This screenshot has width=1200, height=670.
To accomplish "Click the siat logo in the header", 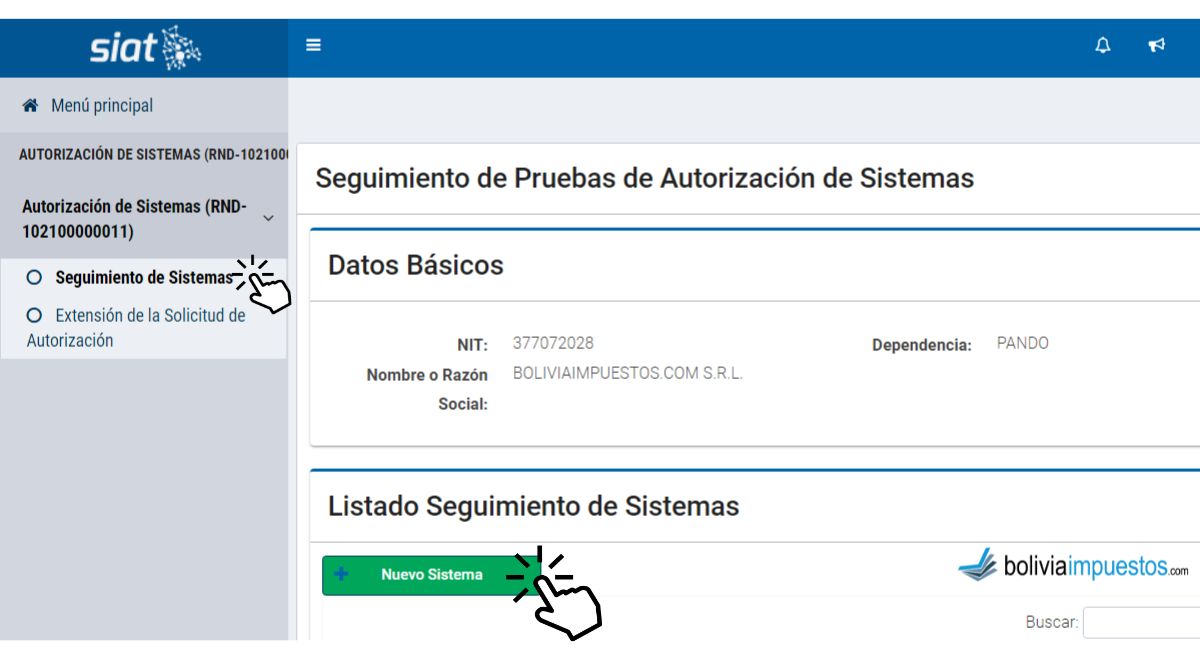I will pyautogui.click(x=145, y=47).
